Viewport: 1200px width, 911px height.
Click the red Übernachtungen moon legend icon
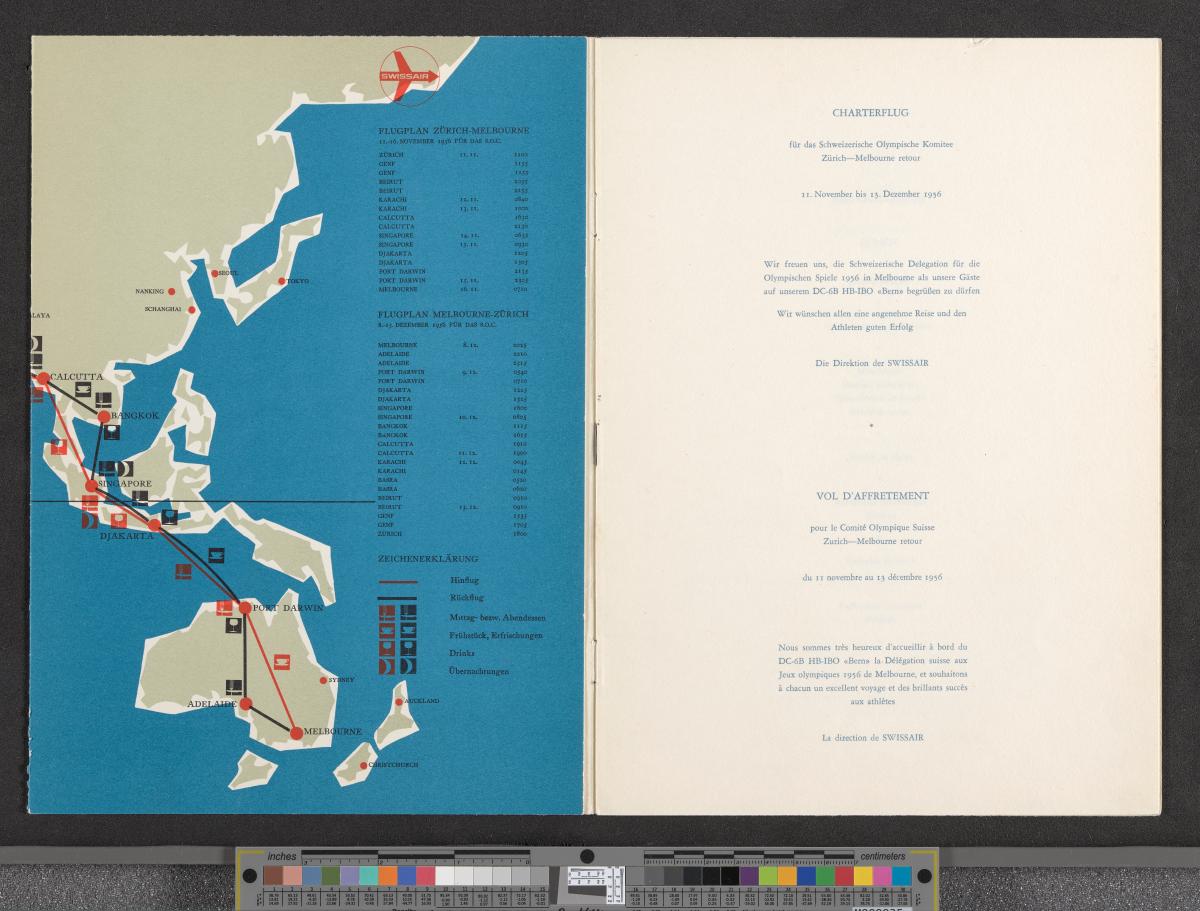tap(387, 666)
